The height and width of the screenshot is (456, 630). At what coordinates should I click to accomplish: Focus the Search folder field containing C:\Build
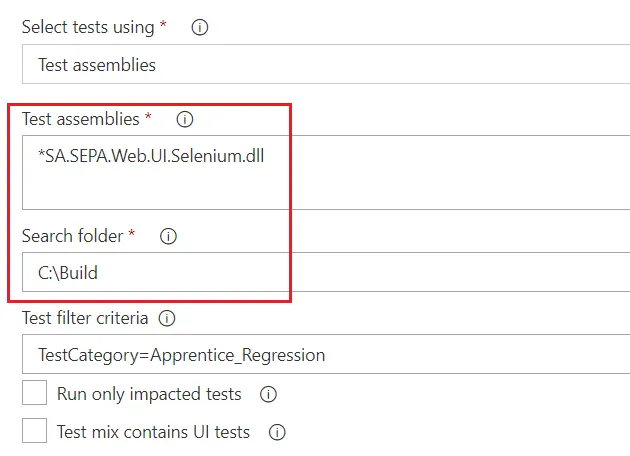(x=325, y=272)
